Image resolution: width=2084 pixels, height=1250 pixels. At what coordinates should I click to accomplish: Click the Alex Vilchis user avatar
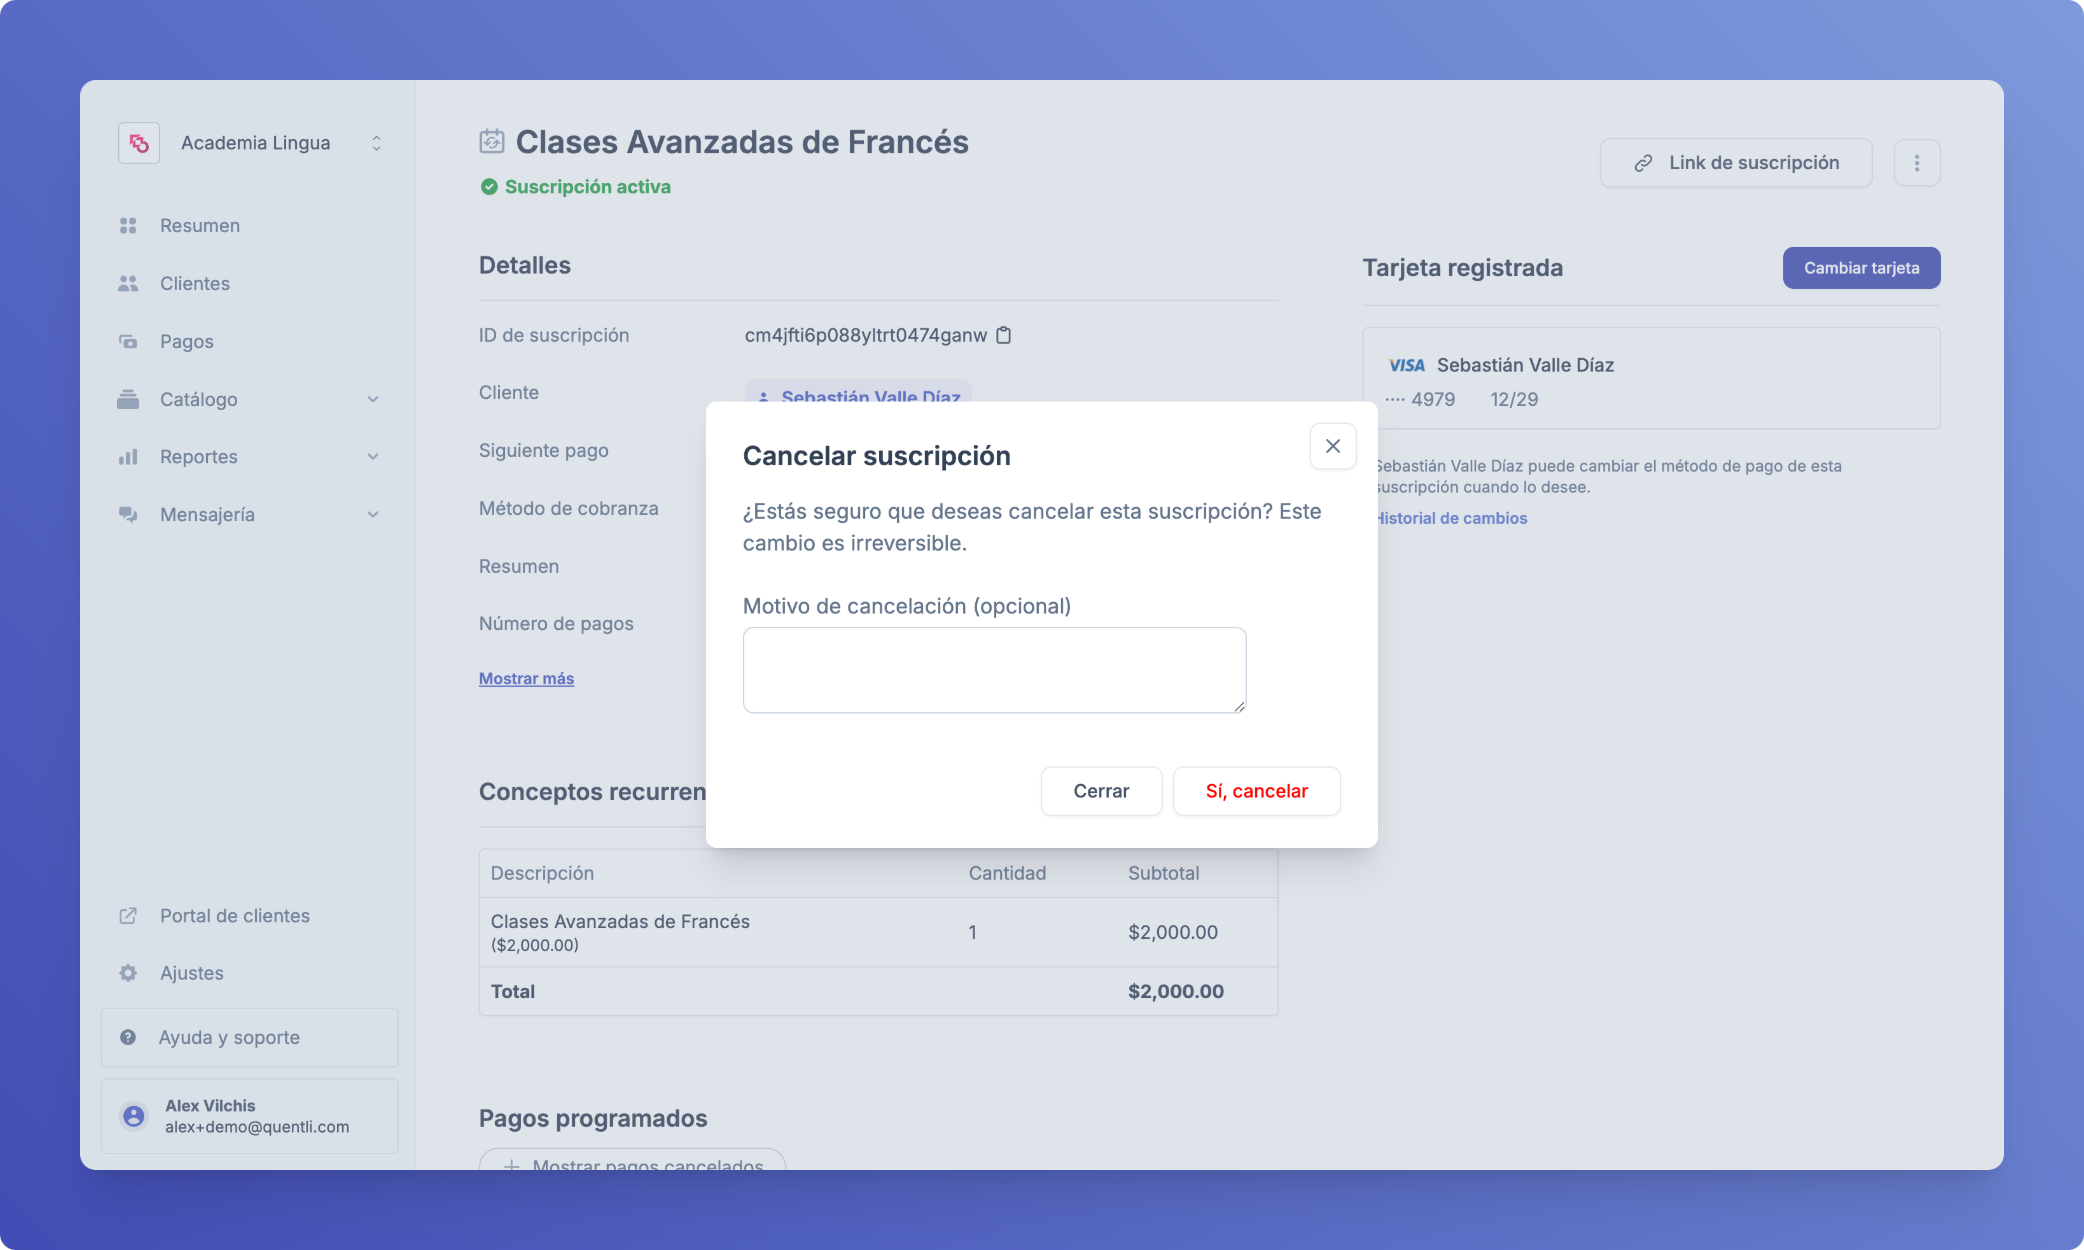point(134,1116)
